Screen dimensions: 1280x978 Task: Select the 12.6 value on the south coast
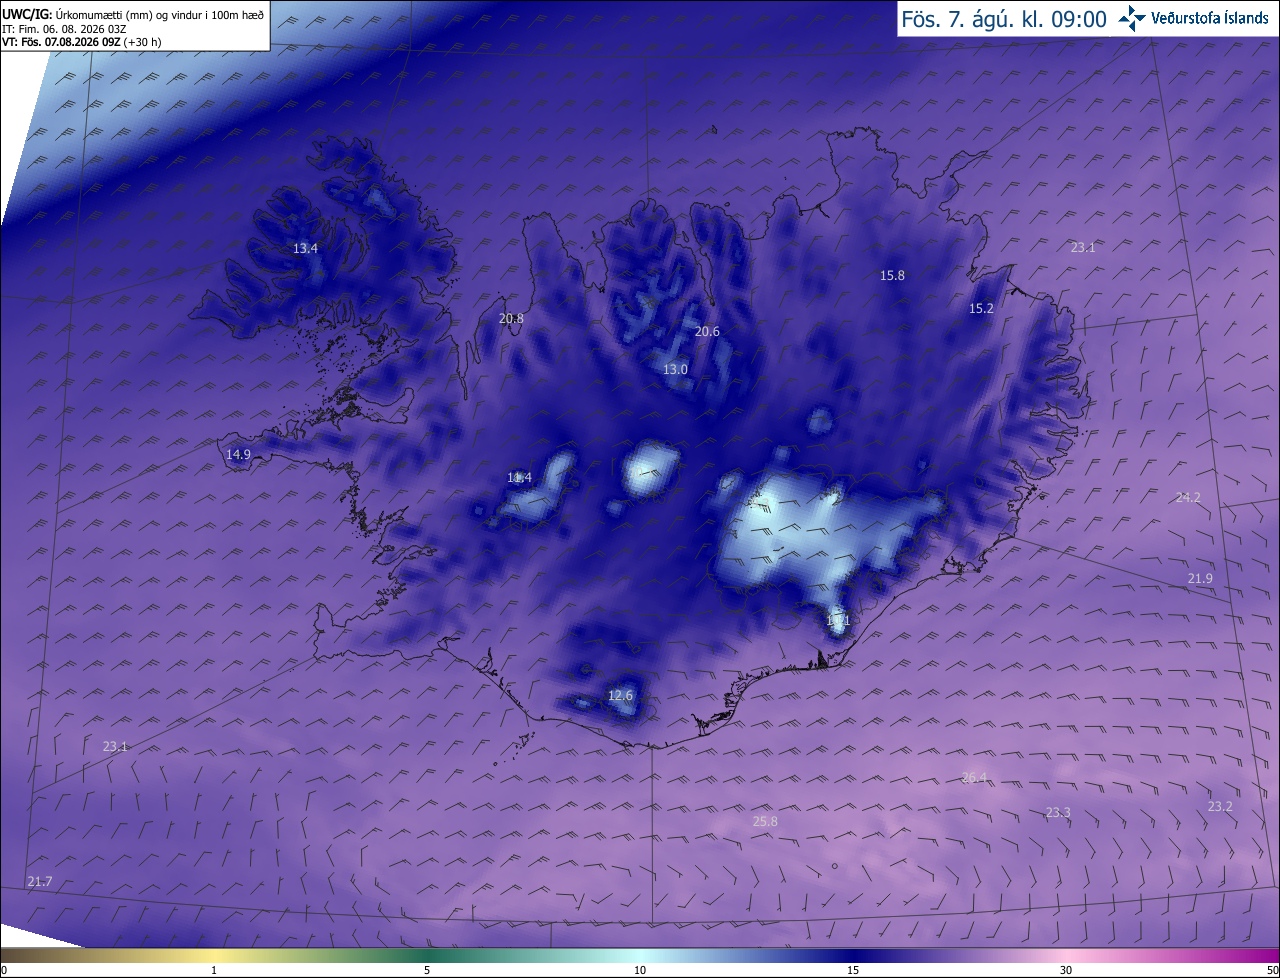pyautogui.click(x=621, y=695)
